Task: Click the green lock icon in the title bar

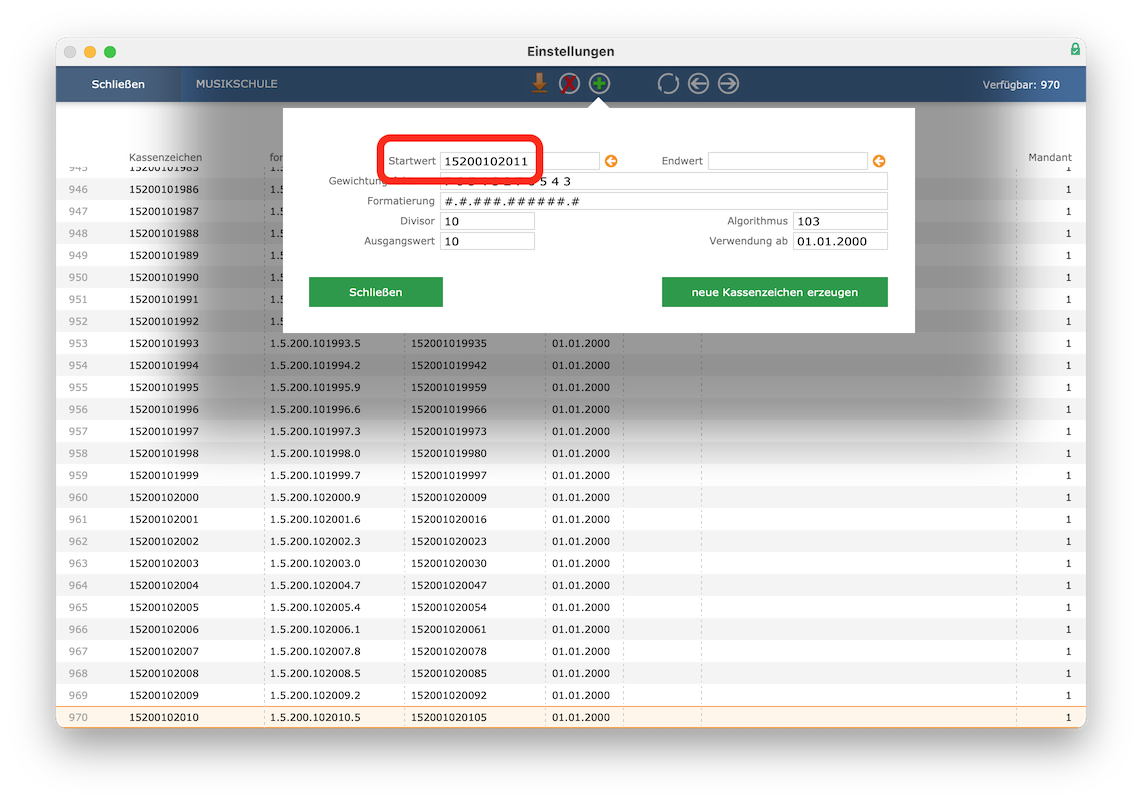Action: click(x=1075, y=49)
